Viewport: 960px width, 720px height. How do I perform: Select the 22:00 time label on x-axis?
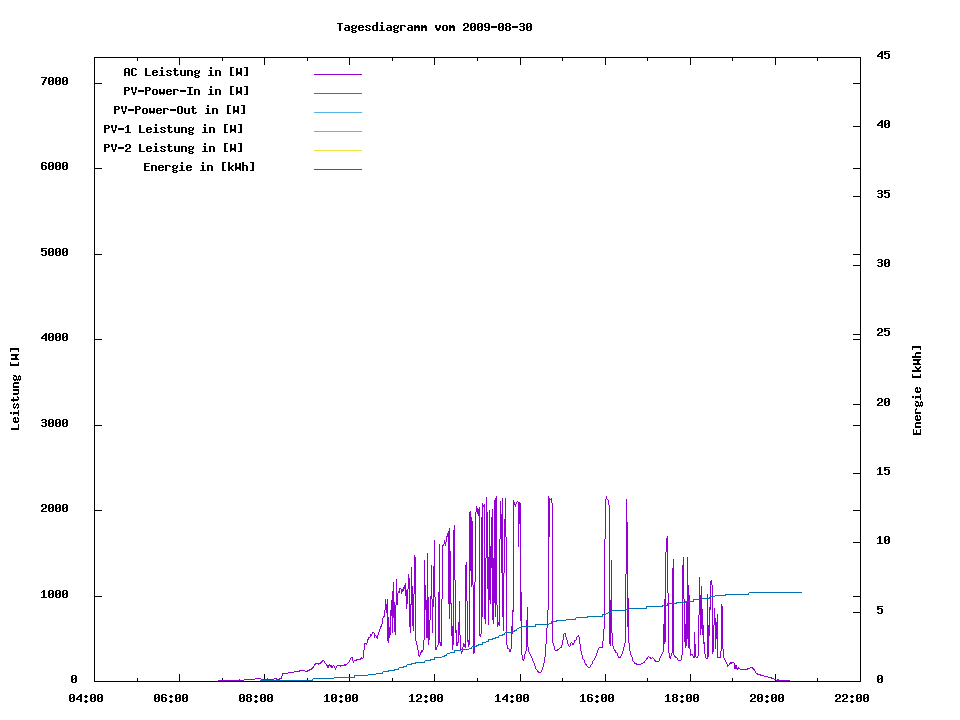[x=852, y=698]
